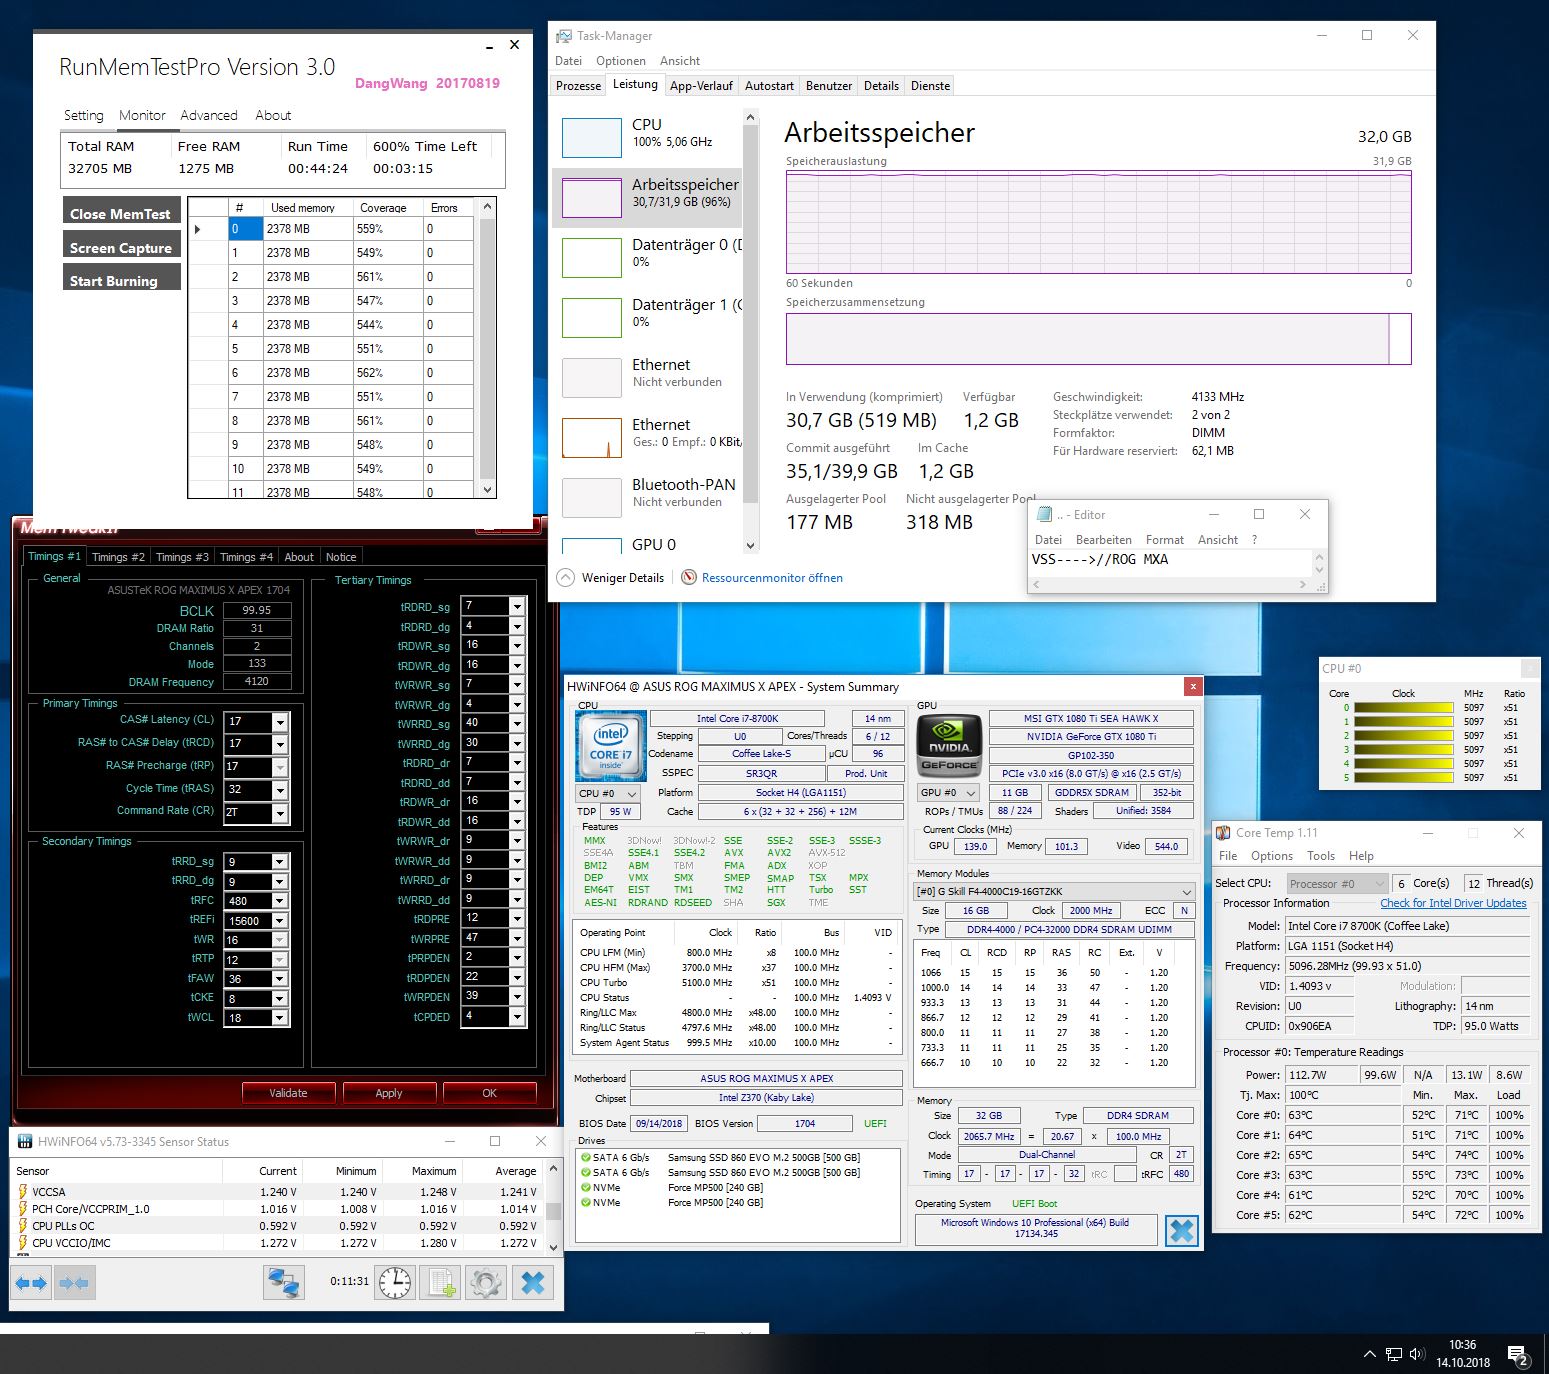This screenshot has width=1549, height=1374.
Task: Open the App-Verlauf tab in Task-Manager
Action: pos(701,86)
